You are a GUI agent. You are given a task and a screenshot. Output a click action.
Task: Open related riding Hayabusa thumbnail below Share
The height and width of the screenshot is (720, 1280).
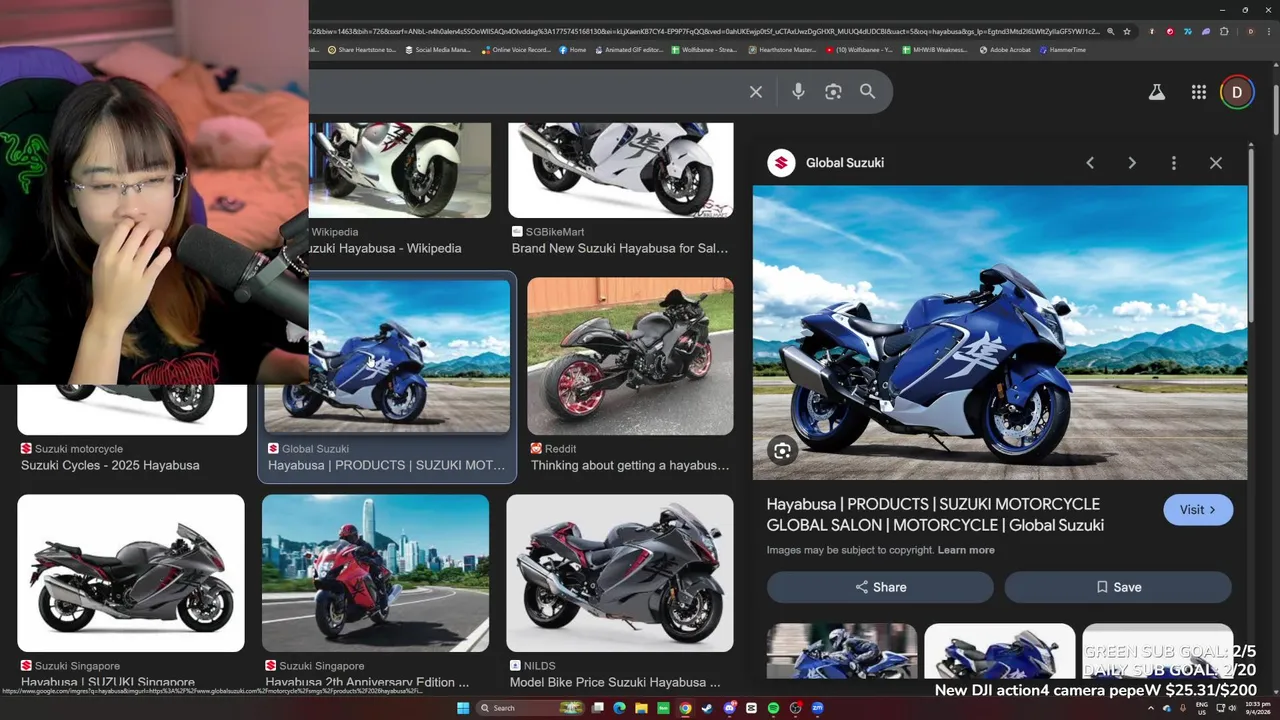pos(842,652)
